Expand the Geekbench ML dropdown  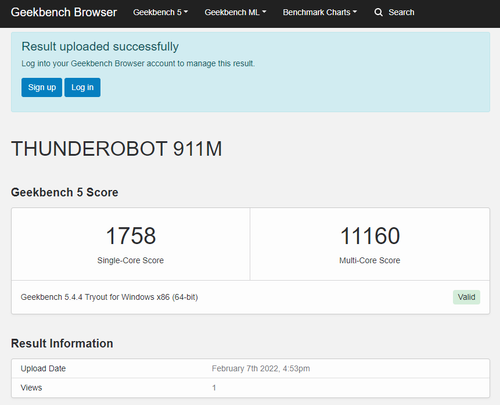[x=235, y=12]
